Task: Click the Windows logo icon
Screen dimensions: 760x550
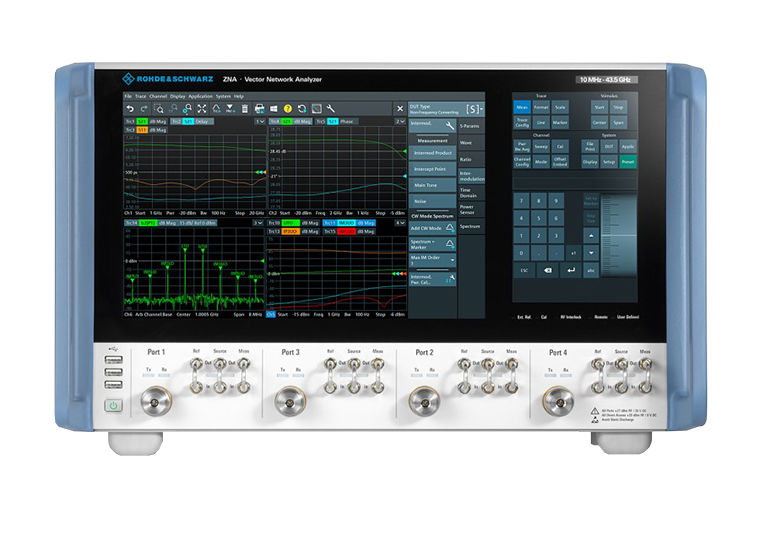Action: pos(273,109)
